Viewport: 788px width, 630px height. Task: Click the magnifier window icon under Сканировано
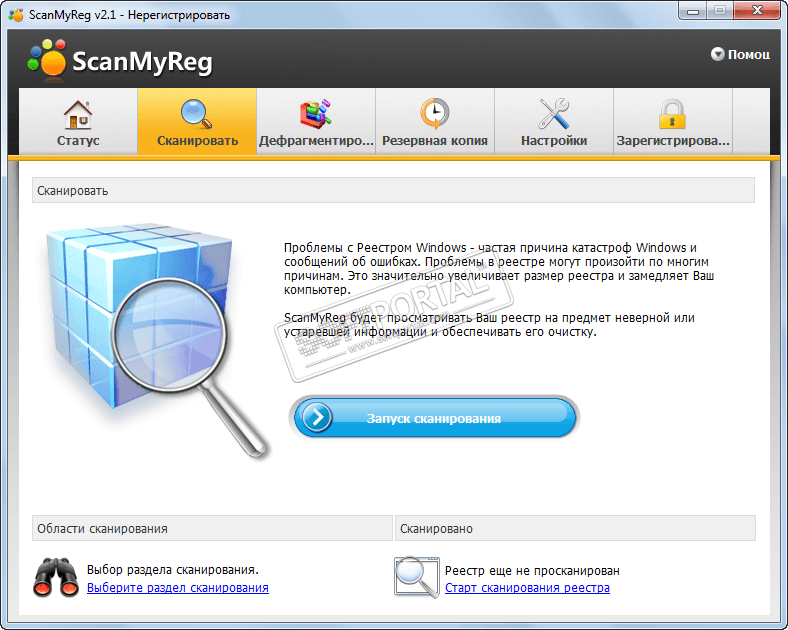417,577
